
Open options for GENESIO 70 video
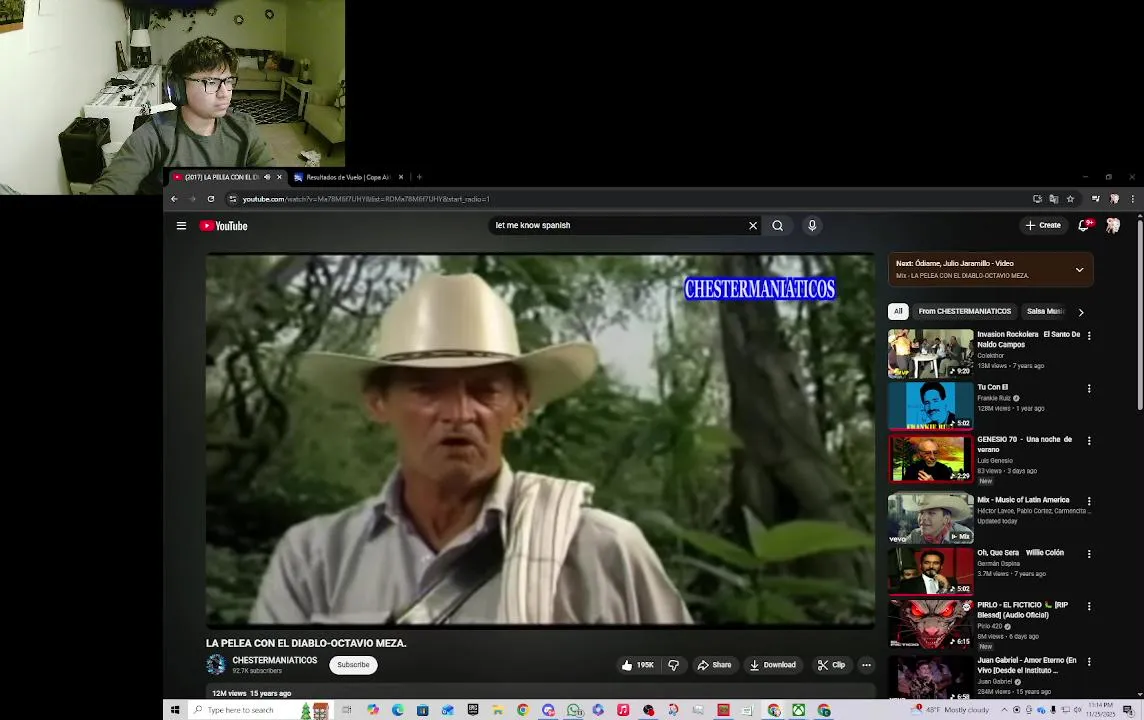pyautogui.click(x=1089, y=441)
